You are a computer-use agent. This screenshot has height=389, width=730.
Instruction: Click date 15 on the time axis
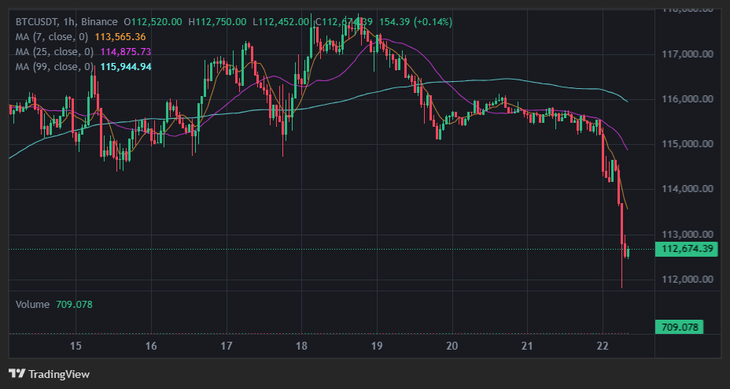(x=76, y=346)
